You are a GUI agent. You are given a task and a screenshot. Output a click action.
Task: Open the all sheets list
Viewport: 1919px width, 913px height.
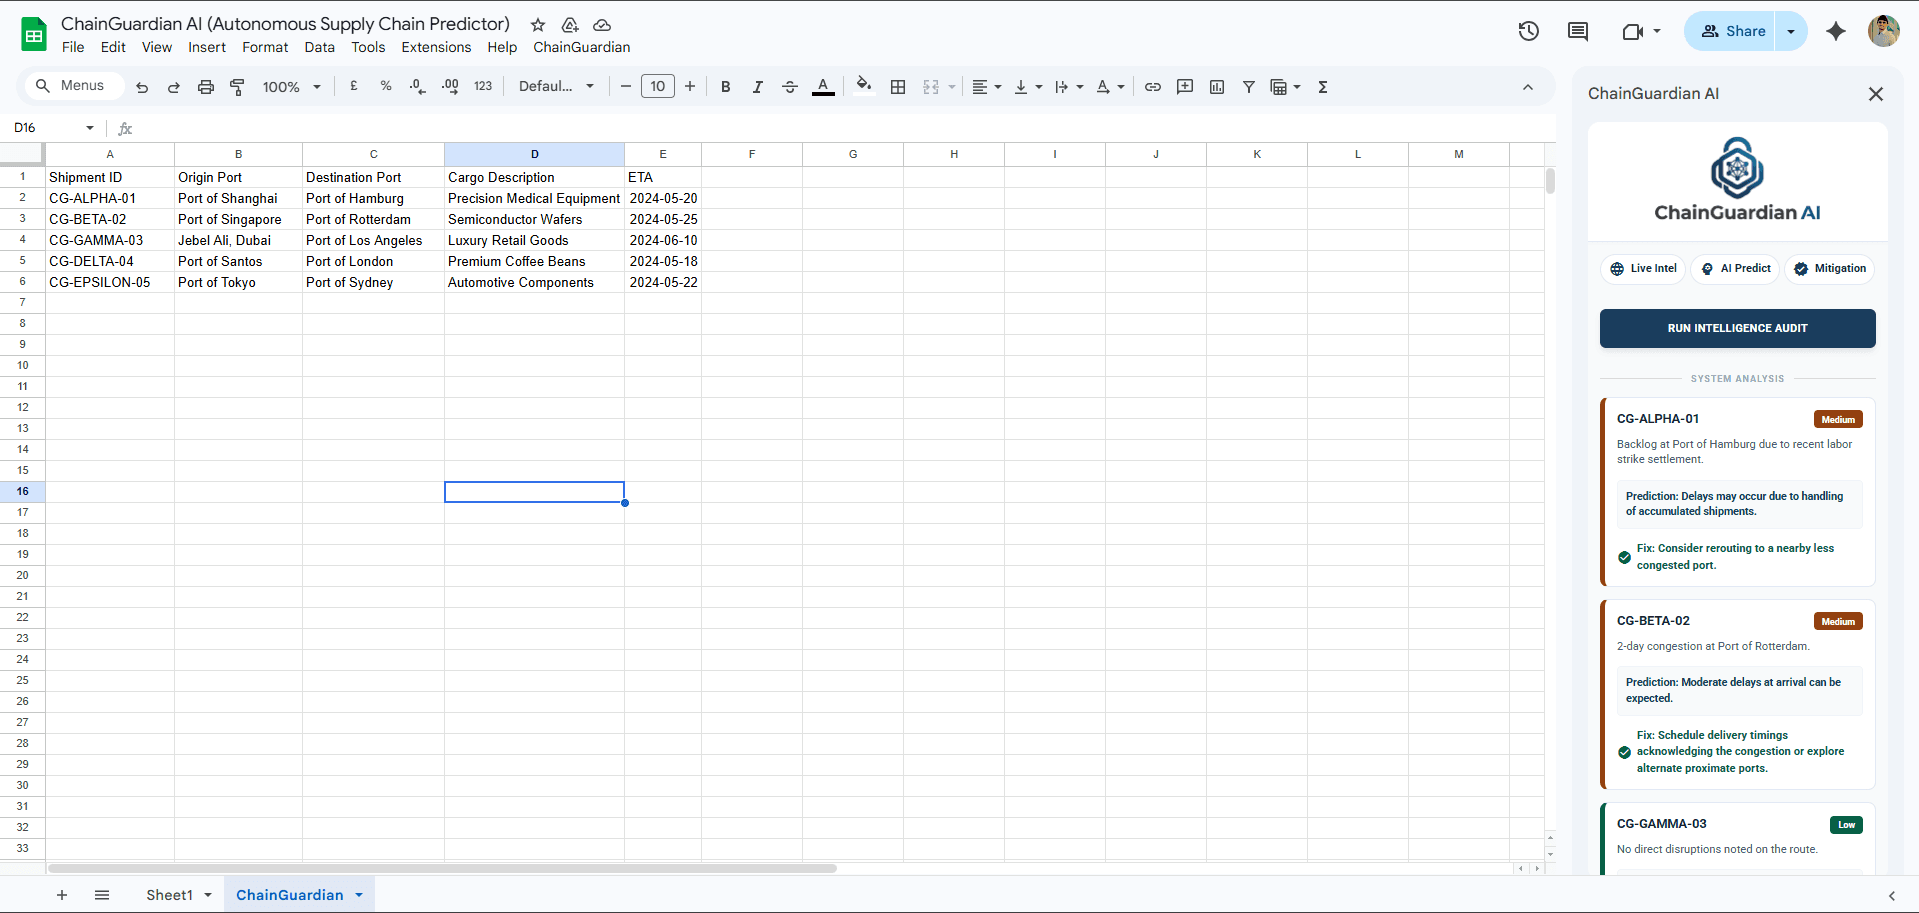(102, 895)
